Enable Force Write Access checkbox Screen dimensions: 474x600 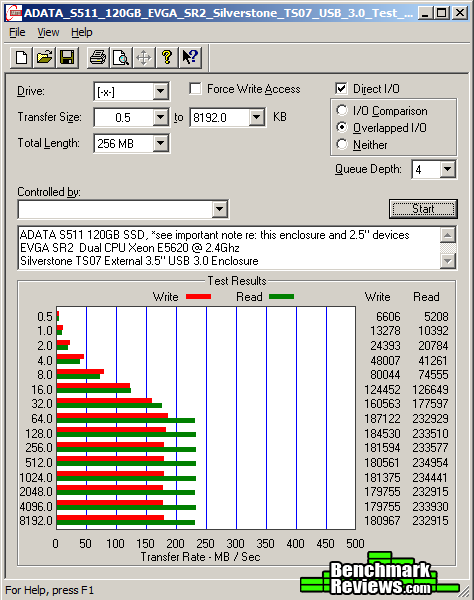click(x=195, y=89)
